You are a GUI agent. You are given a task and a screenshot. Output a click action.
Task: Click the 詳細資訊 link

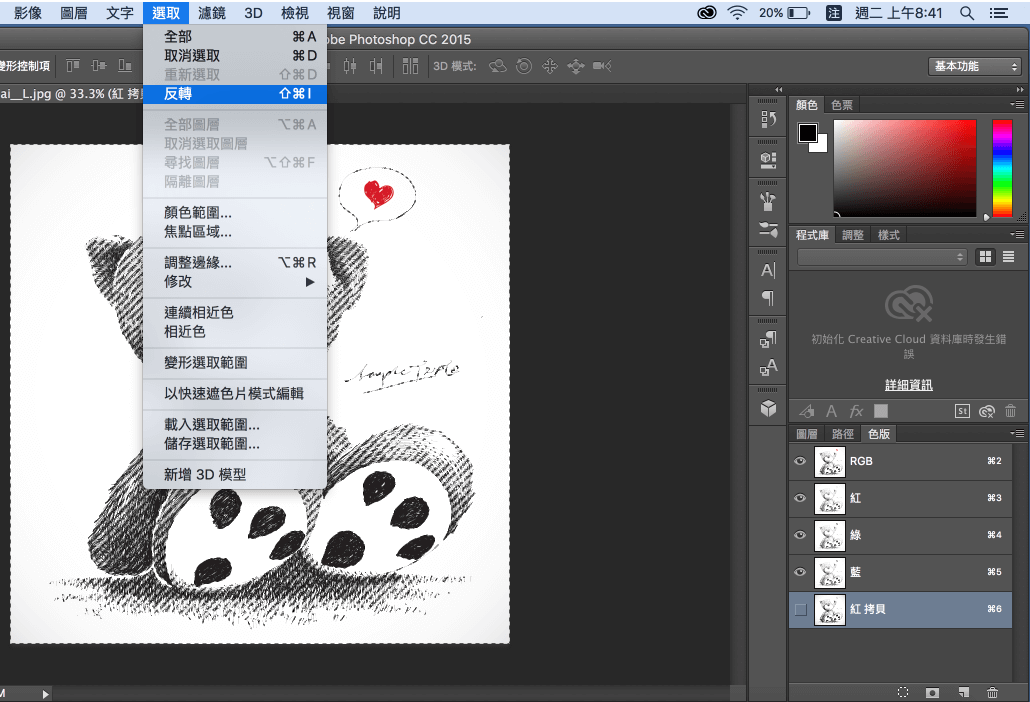[908, 385]
